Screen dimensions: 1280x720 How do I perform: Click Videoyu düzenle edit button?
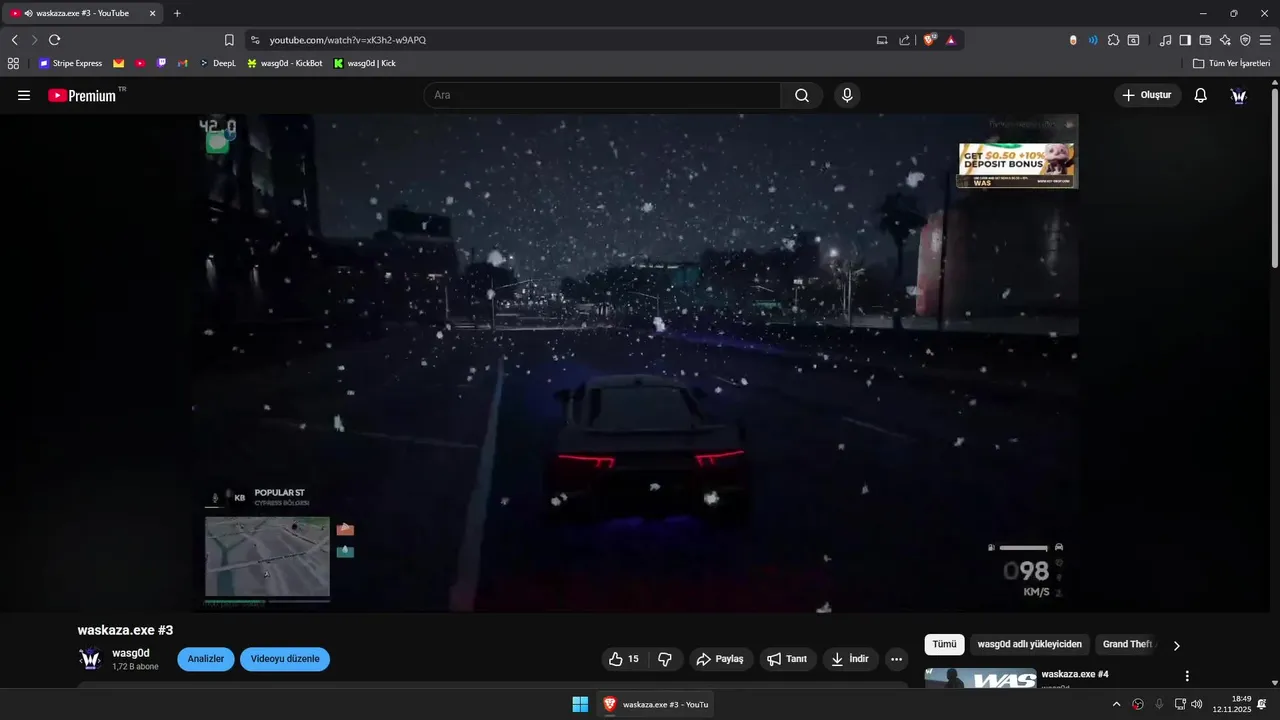point(285,659)
